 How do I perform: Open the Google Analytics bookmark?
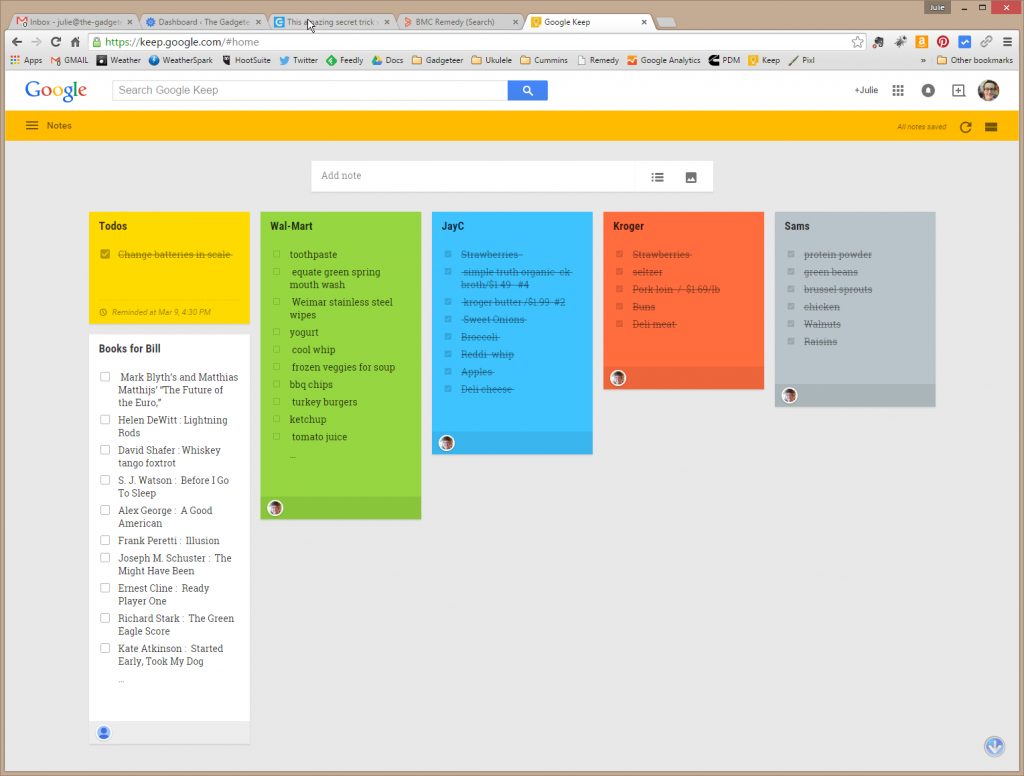click(664, 60)
